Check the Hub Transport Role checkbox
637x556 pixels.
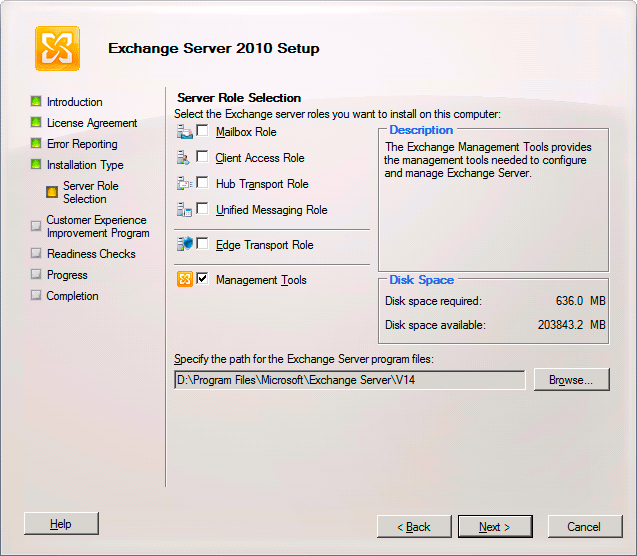pos(202,182)
